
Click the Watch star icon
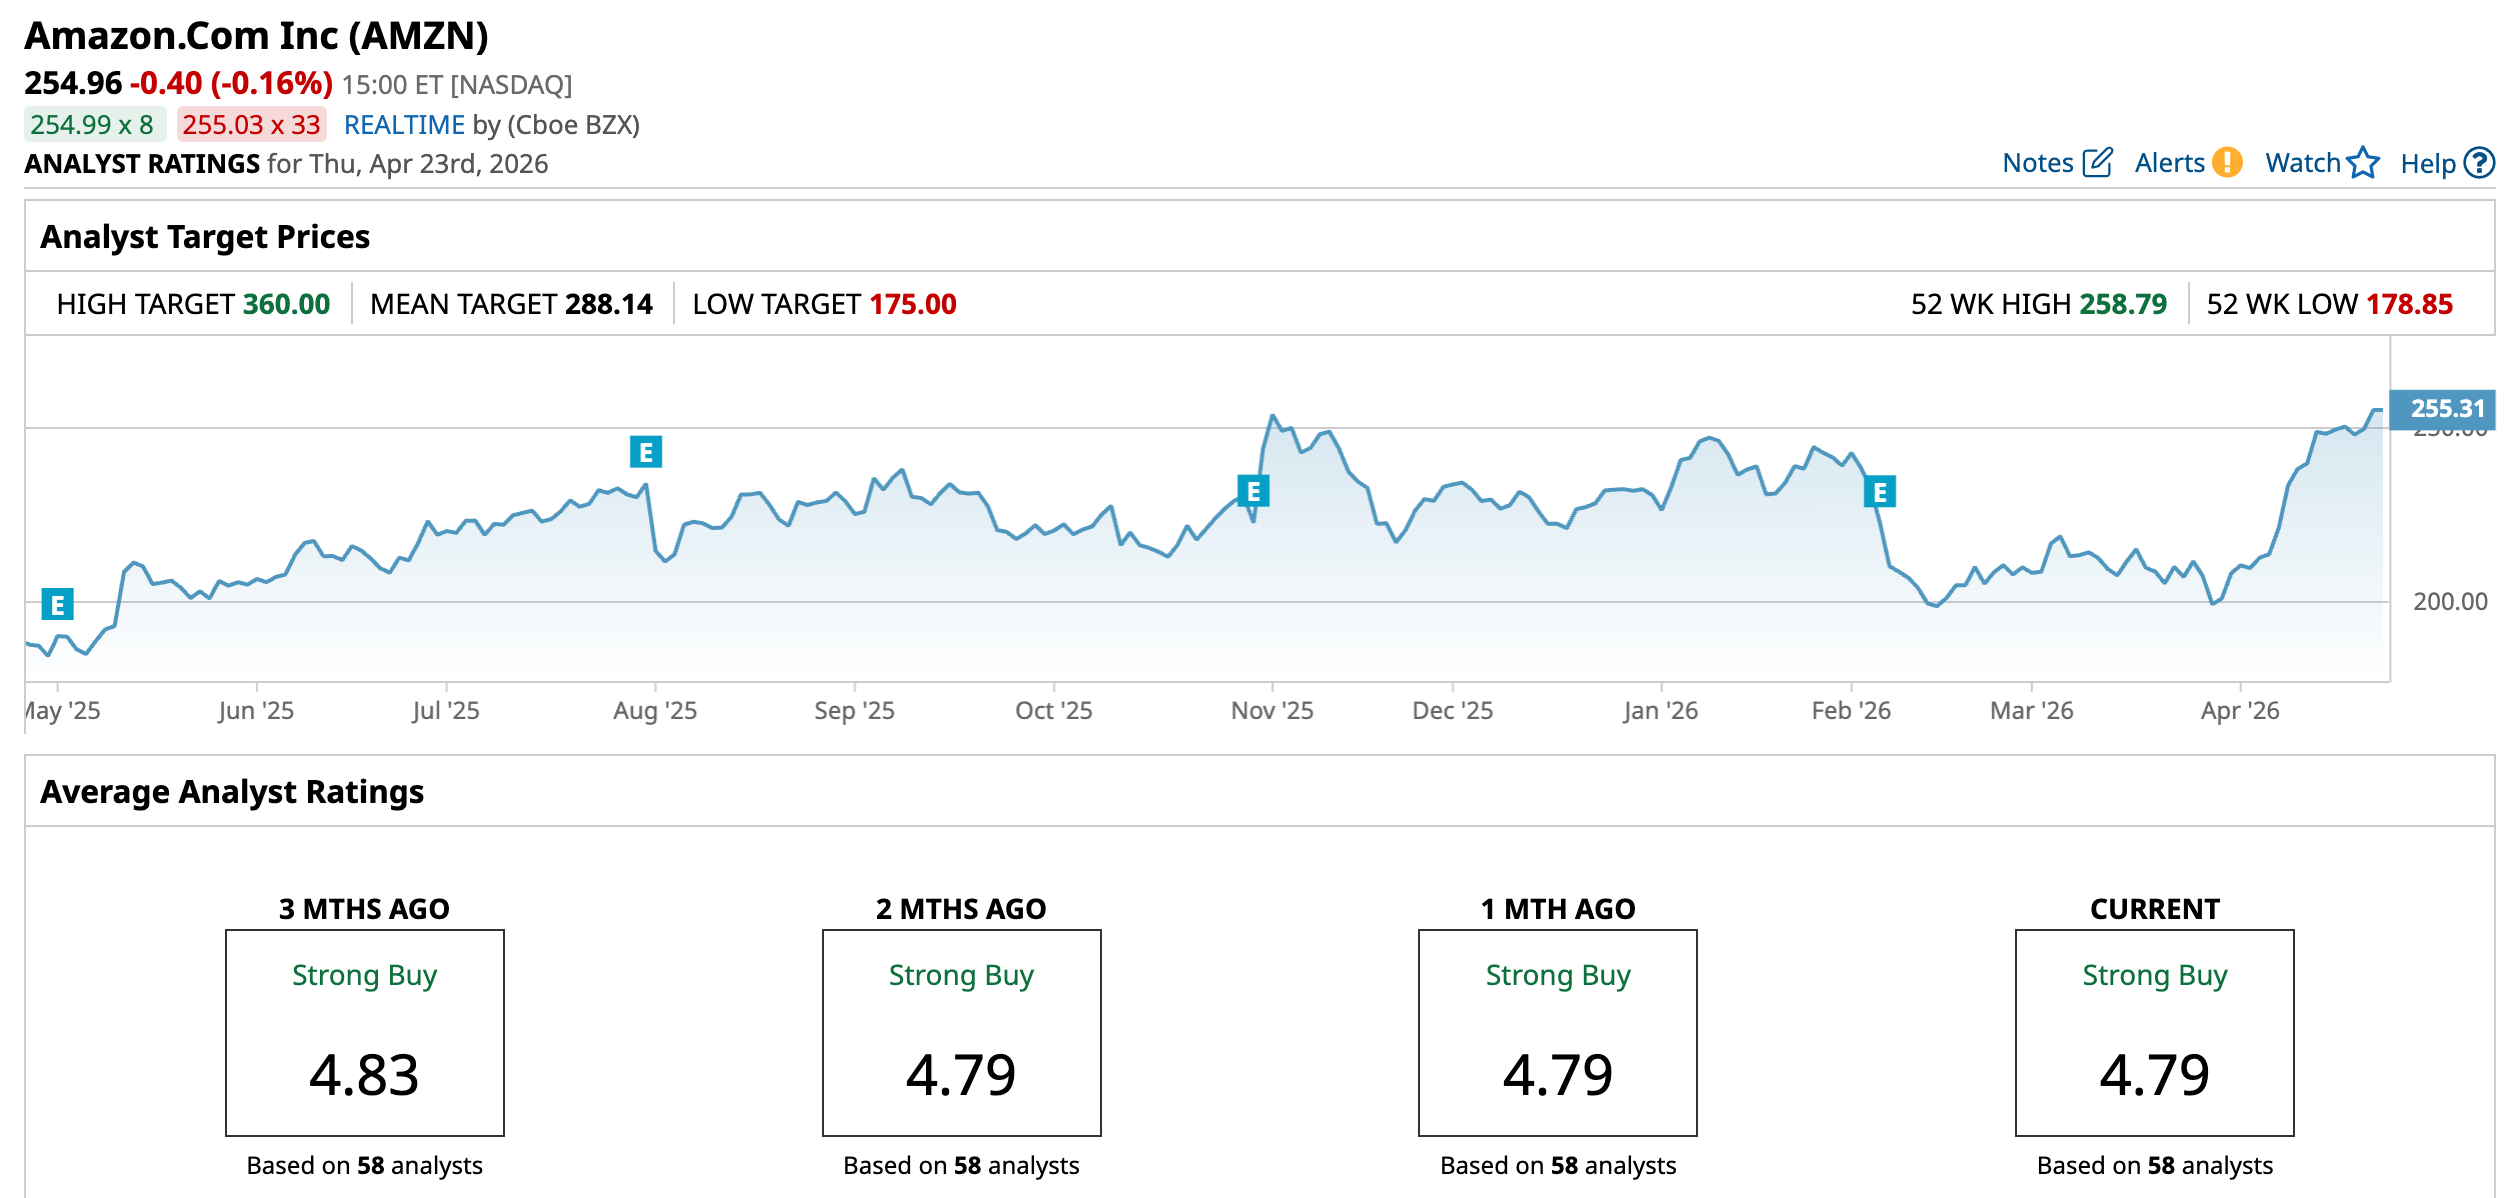[x=2363, y=163]
